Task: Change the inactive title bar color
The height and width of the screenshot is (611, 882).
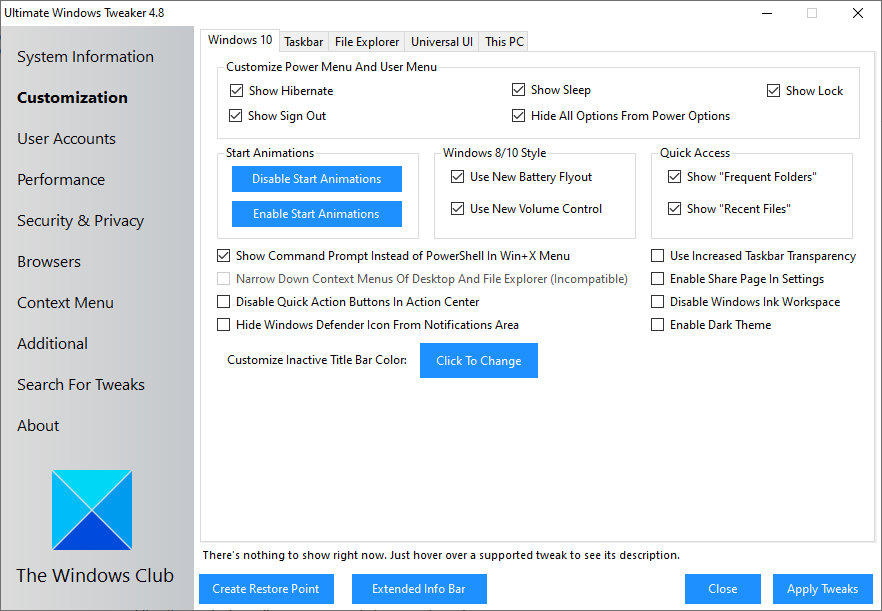Action: tap(478, 360)
